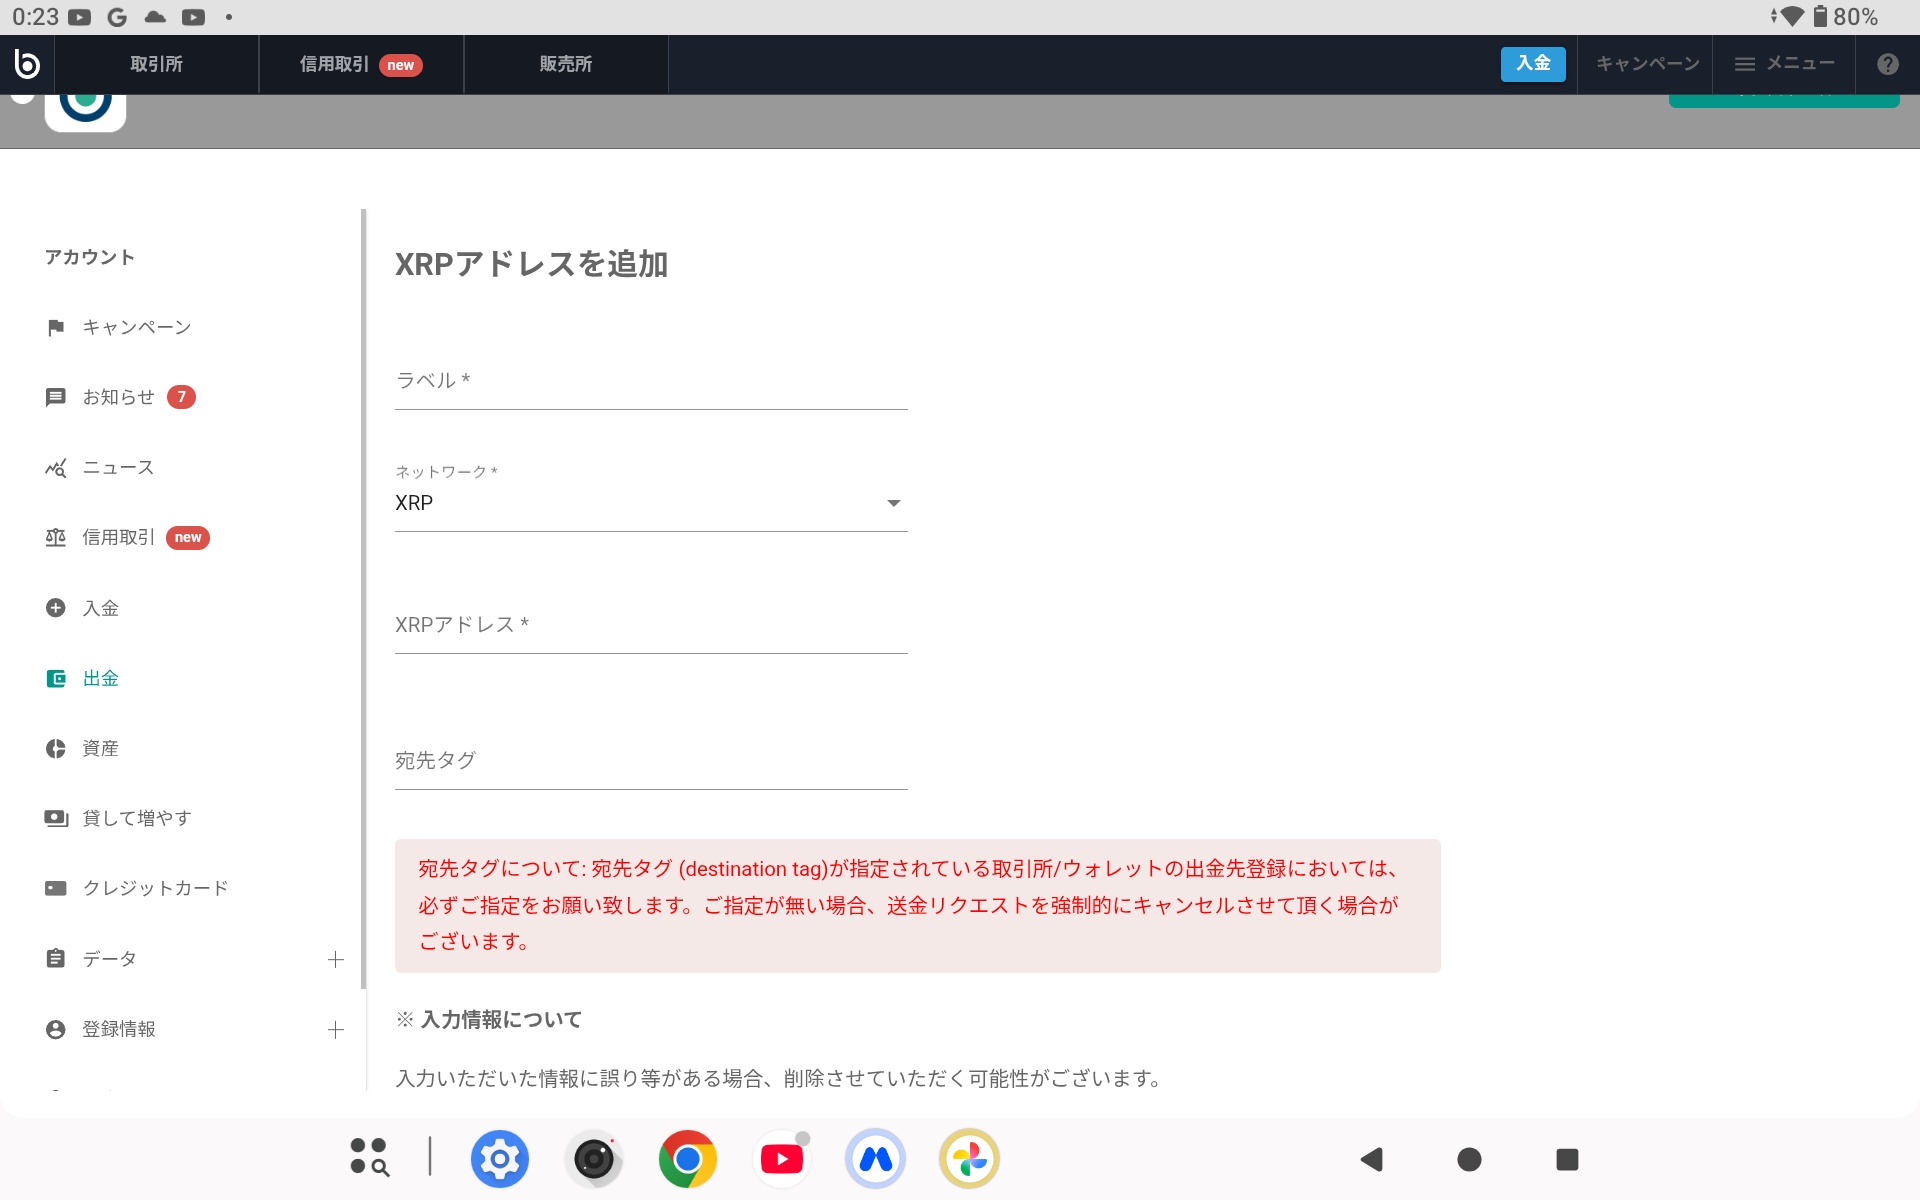The height and width of the screenshot is (1200, 1920).
Task: Open 資産 in the sidebar
Action: tap(100, 749)
